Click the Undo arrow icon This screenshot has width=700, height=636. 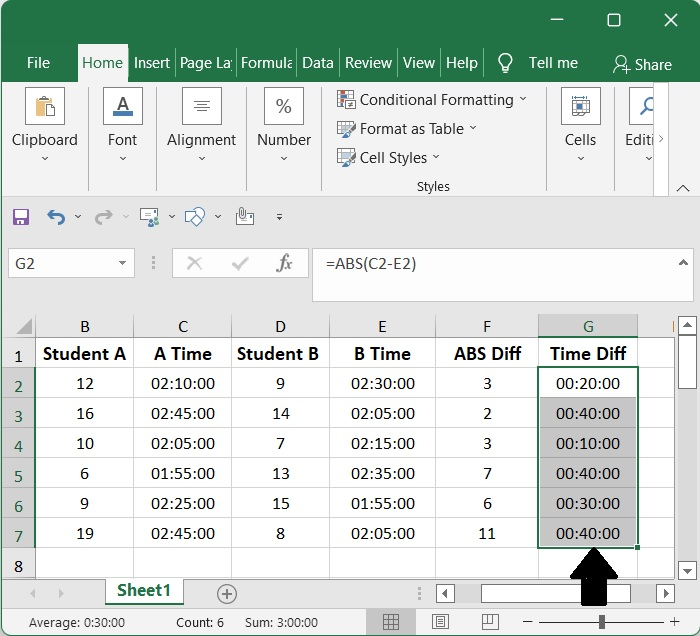[56, 217]
